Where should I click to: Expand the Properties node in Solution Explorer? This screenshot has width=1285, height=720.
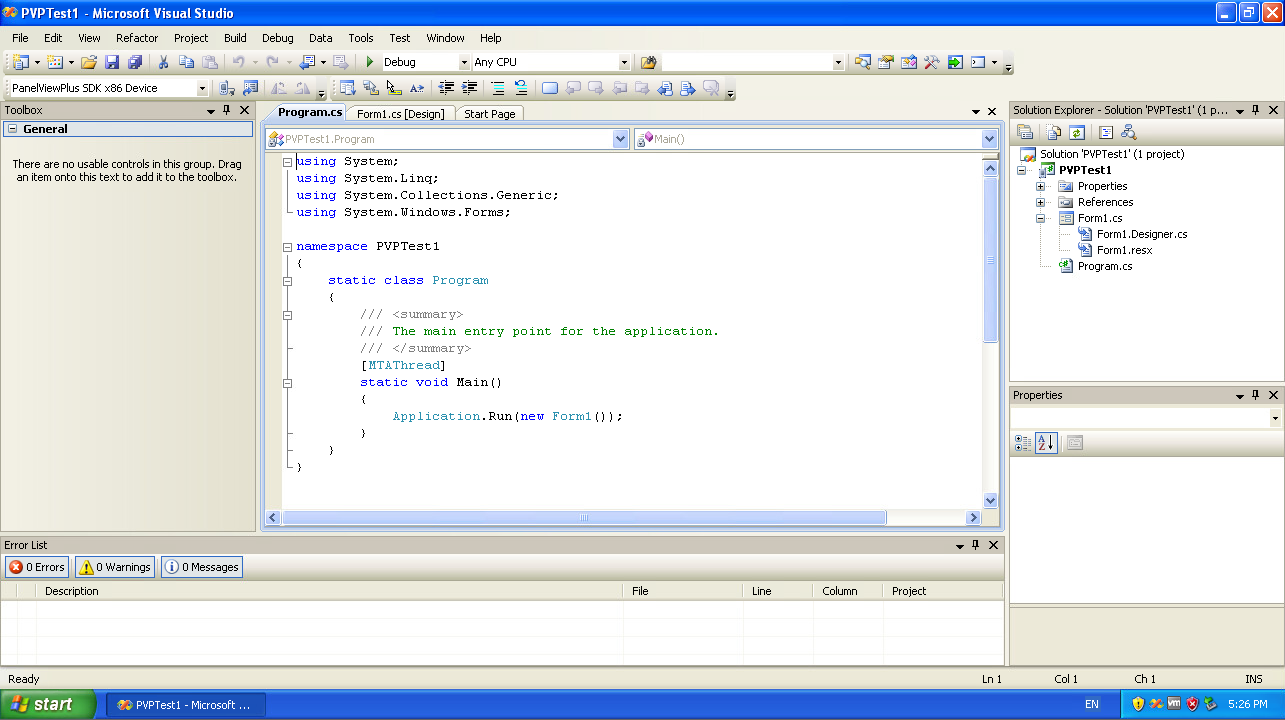[1041, 186]
